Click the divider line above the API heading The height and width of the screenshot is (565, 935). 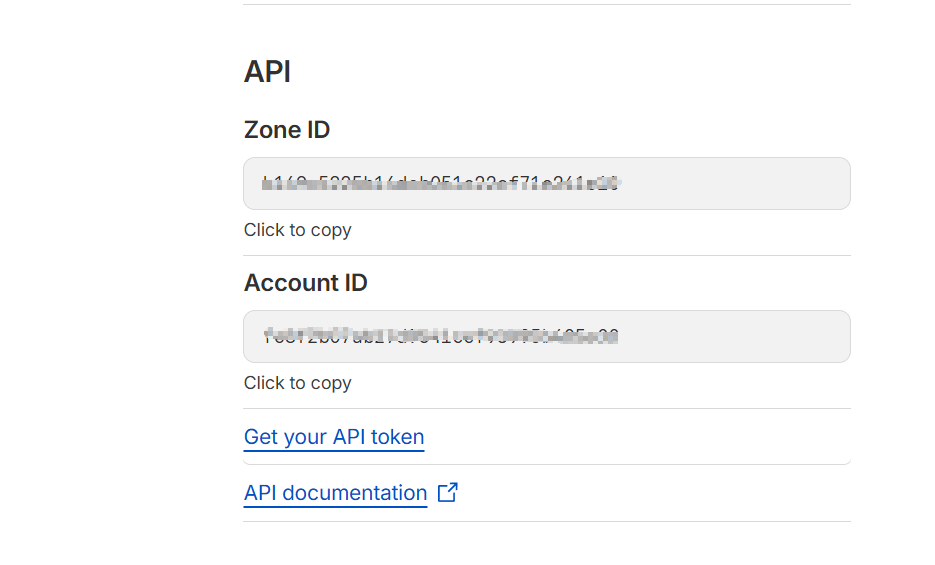tap(546, 4)
